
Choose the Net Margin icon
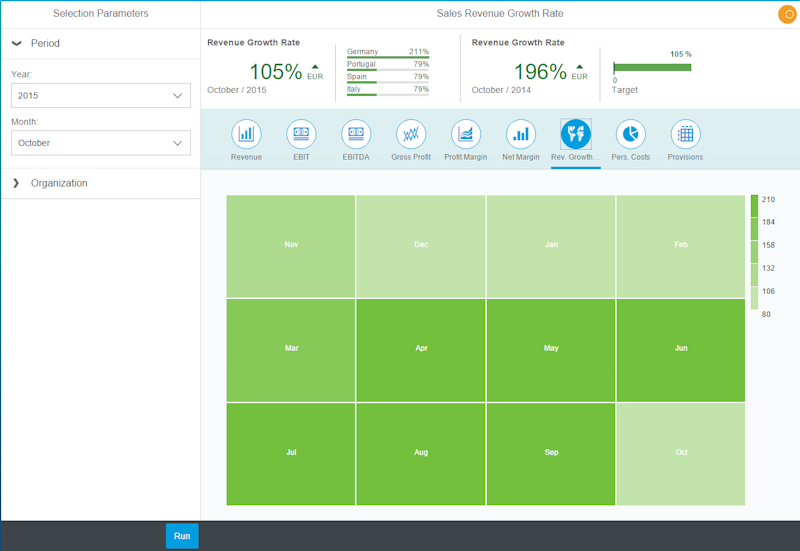[x=520, y=134]
